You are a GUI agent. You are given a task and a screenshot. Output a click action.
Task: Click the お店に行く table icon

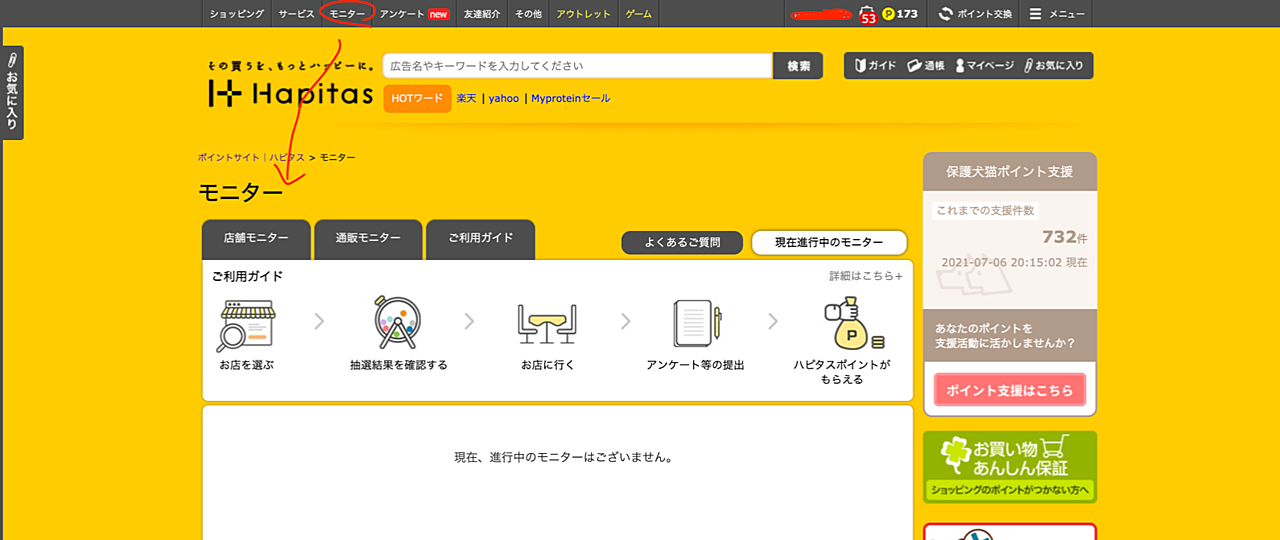pyautogui.click(x=547, y=323)
